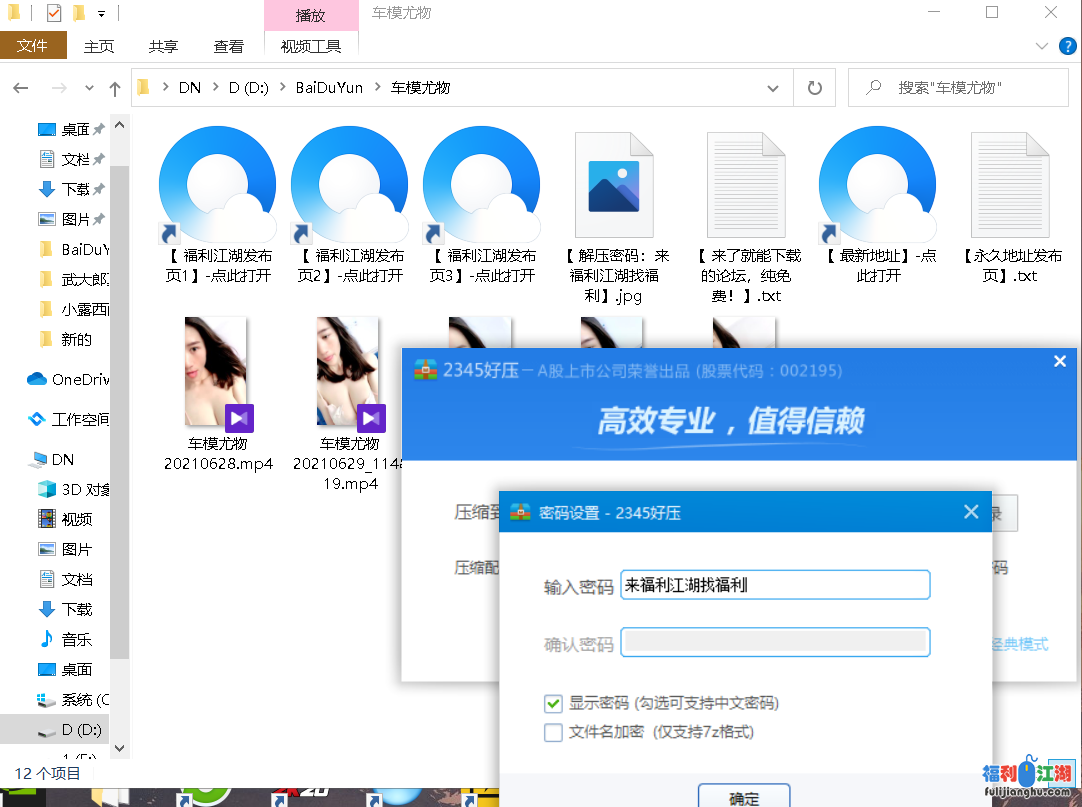Open the recent locations dropdown arrow
This screenshot has height=807, width=1082.
pyautogui.click(x=90, y=88)
